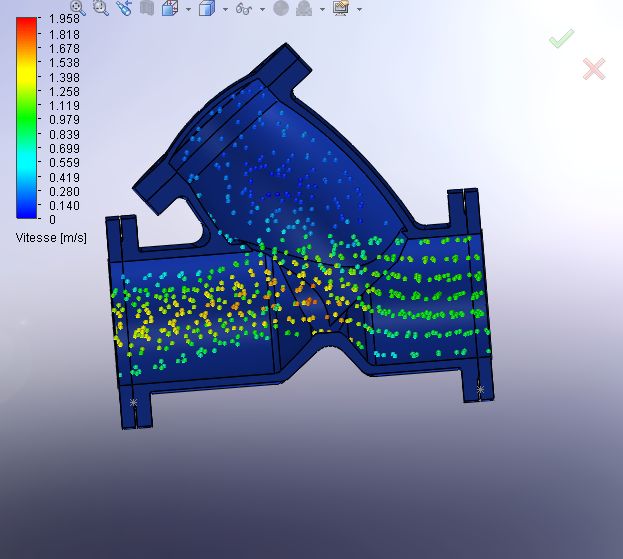This screenshot has width=623, height=559.
Task: Expand the View Settings dropdown arrow
Action: click(x=359, y=9)
